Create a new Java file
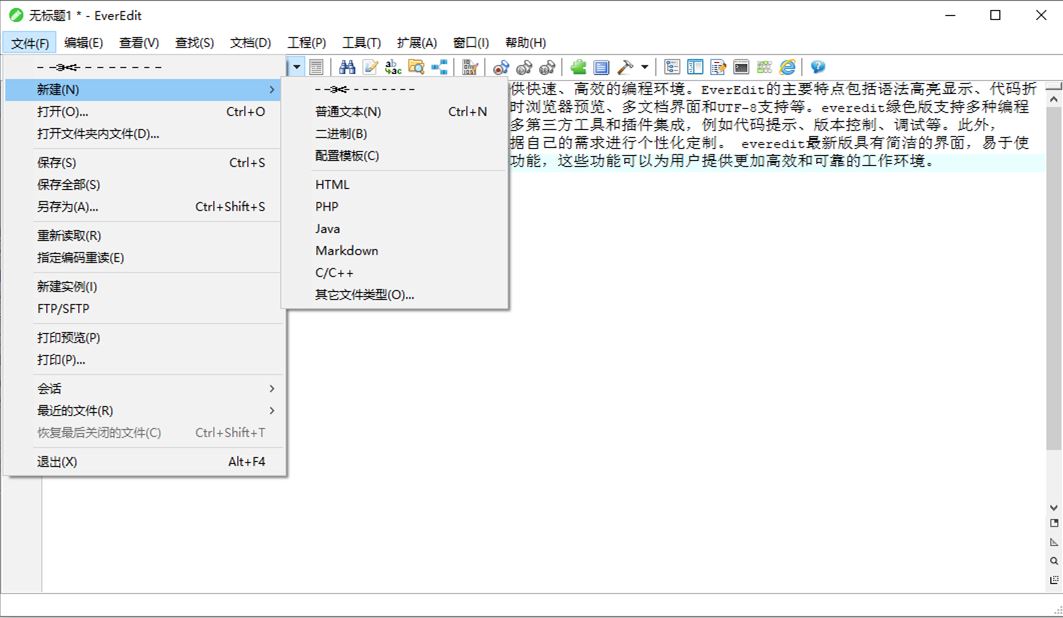Viewport: 1063px width, 618px height. coord(395,228)
